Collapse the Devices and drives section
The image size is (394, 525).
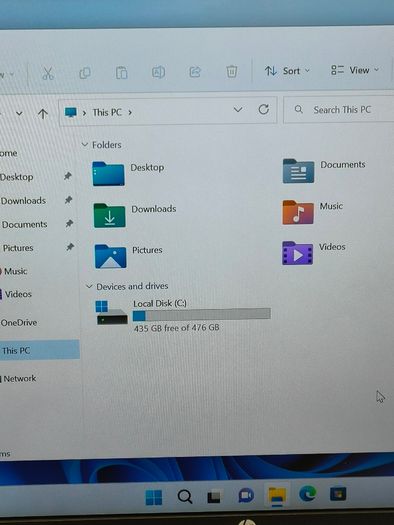point(89,287)
